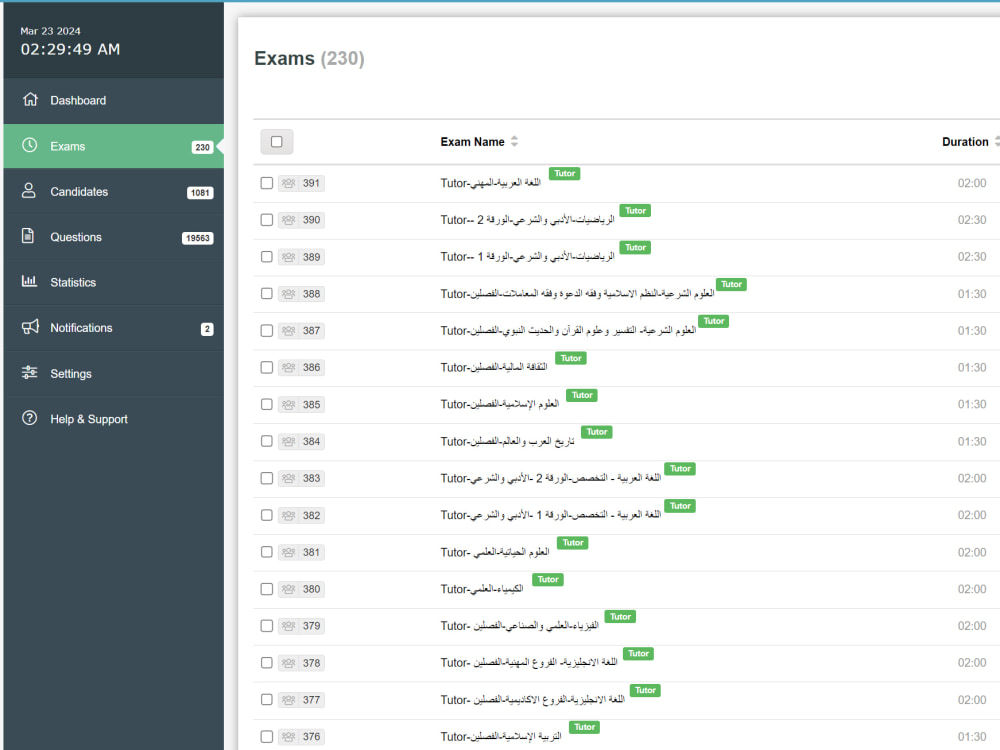Click the Notifications megaphone icon
The height and width of the screenshot is (750, 1000).
pos(30,327)
